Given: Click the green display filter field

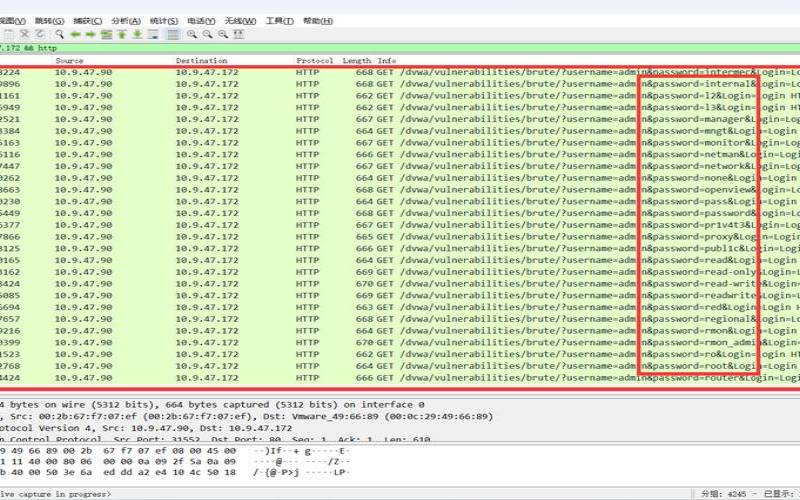Looking at the screenshot, I should [400, 47].
